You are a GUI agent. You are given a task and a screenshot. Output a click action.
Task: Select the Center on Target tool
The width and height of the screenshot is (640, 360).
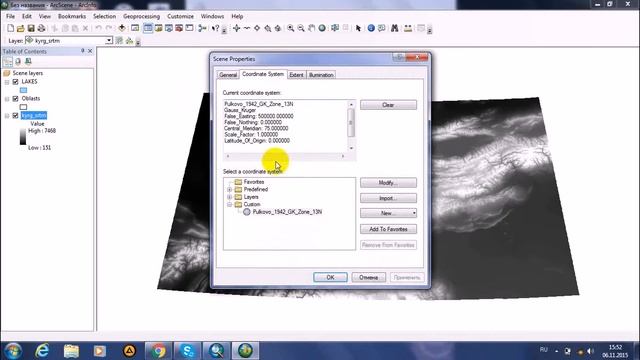coord(257,28)
